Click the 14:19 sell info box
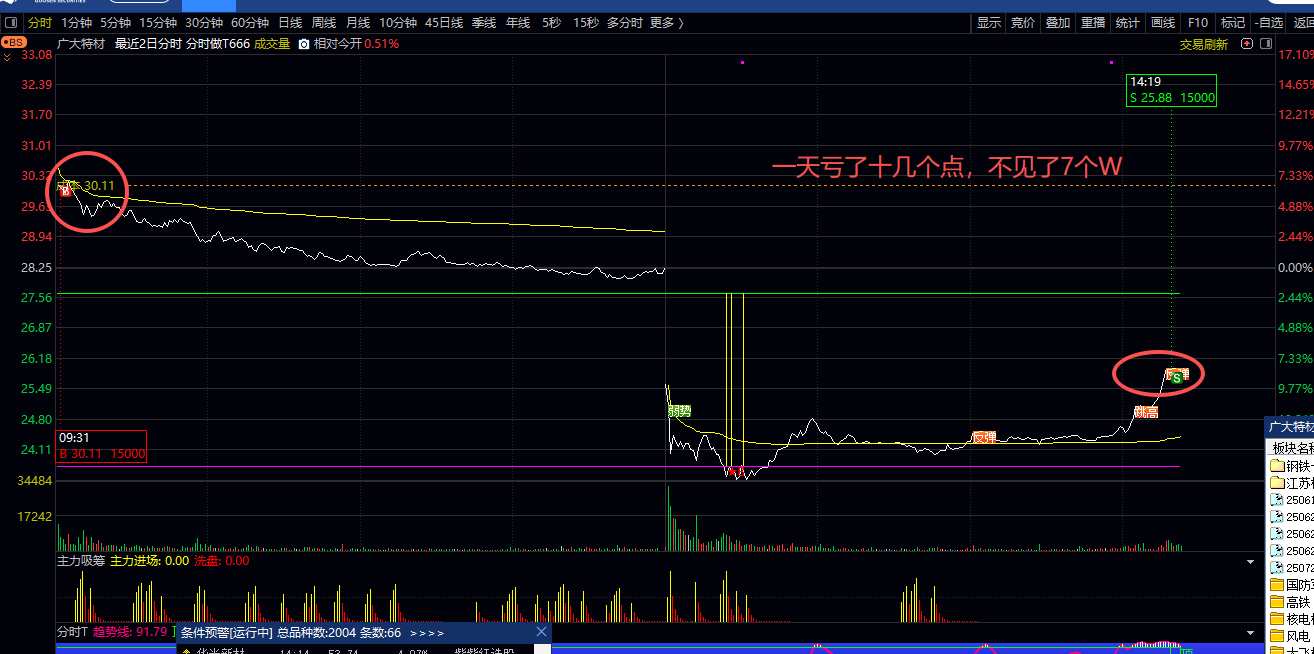Viewport: 1314px width, 654px height. click(x=1171, y=90)
